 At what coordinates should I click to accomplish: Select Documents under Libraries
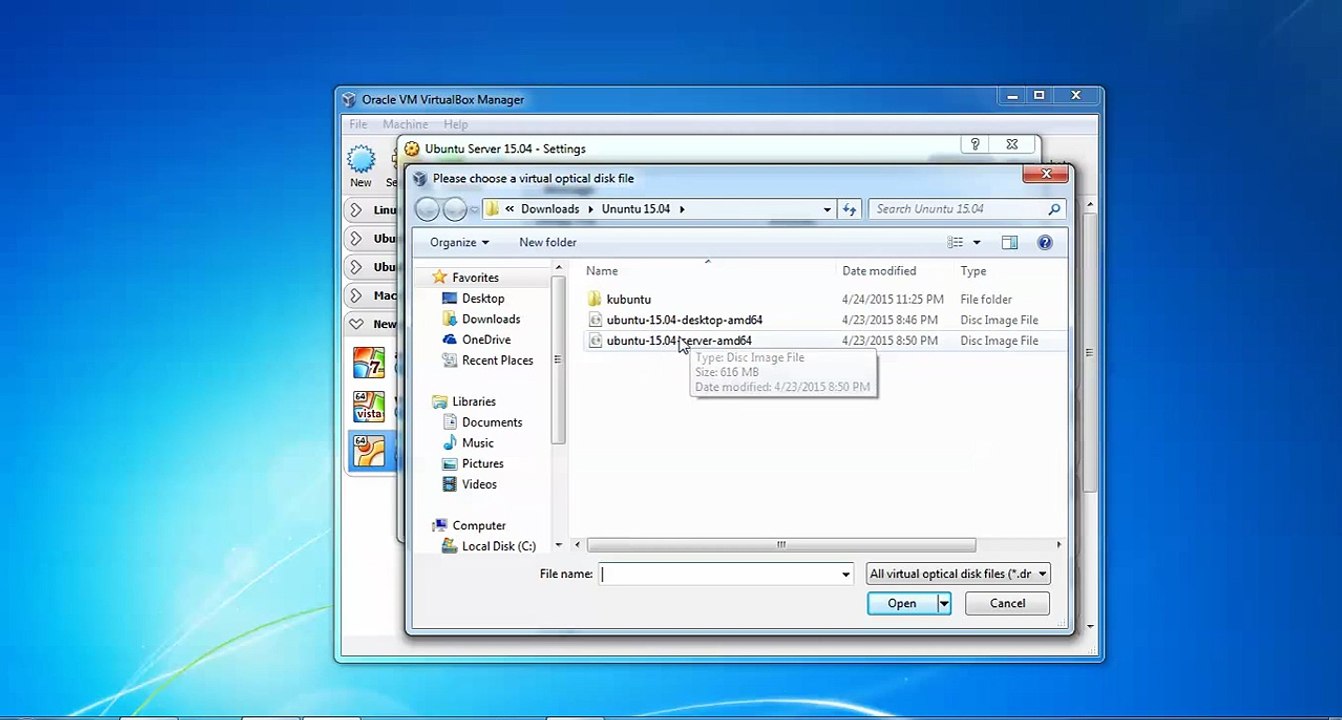click(x=492, y=422)
